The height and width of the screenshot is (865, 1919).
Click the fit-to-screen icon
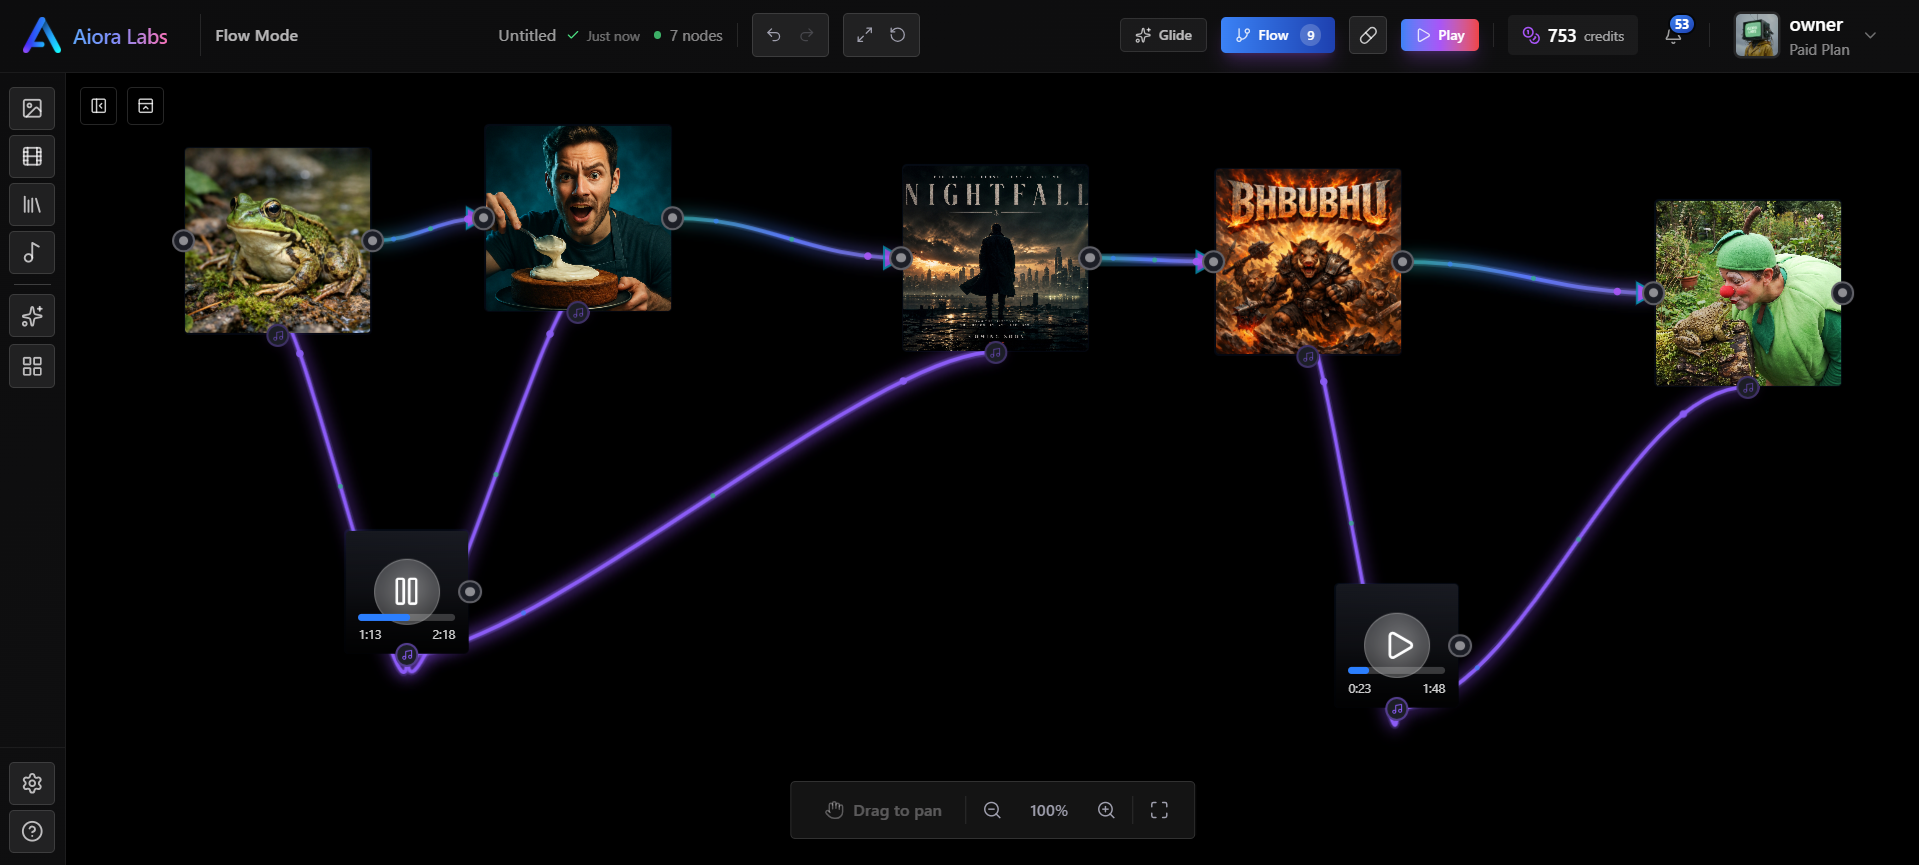[1159, 810]
